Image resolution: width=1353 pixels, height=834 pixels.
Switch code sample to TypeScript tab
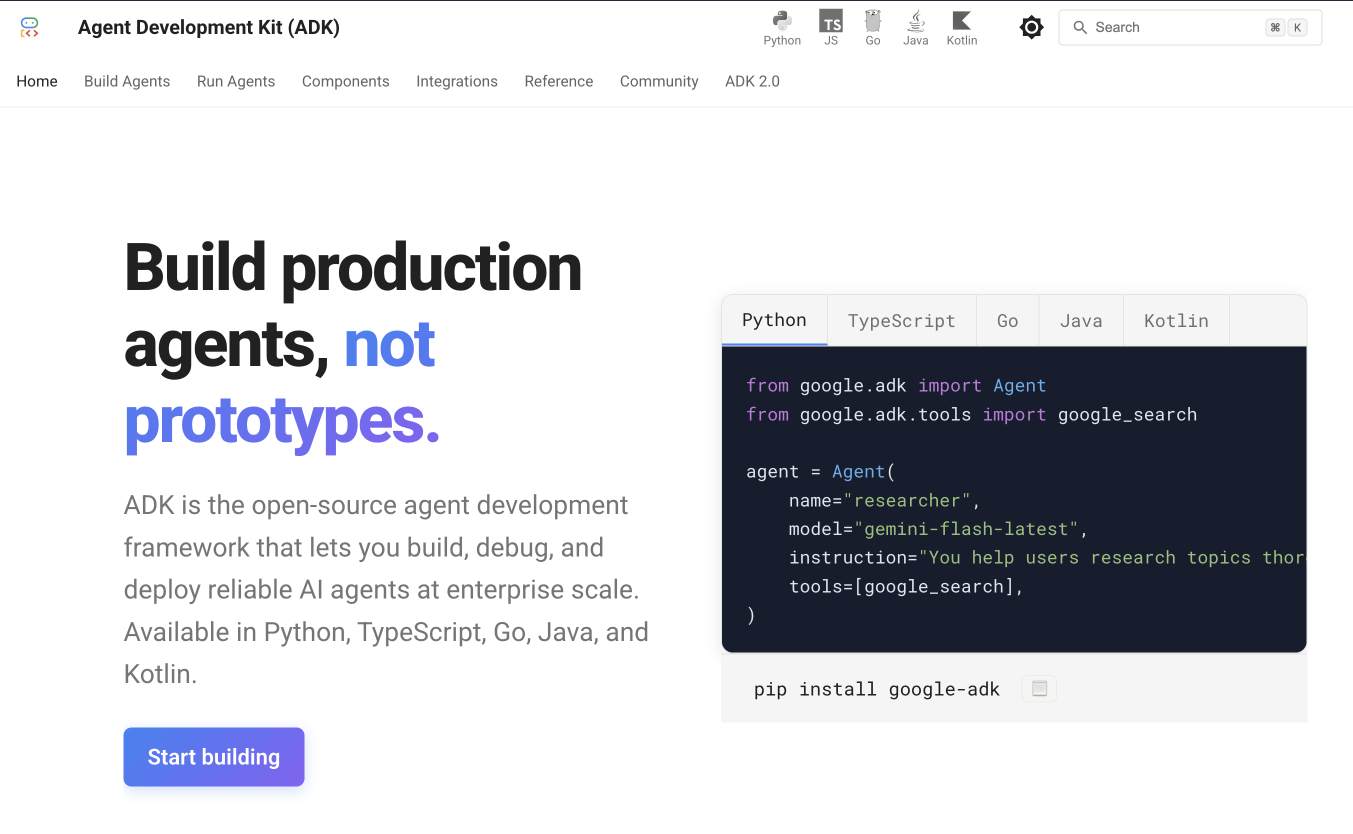pos(902,321)
